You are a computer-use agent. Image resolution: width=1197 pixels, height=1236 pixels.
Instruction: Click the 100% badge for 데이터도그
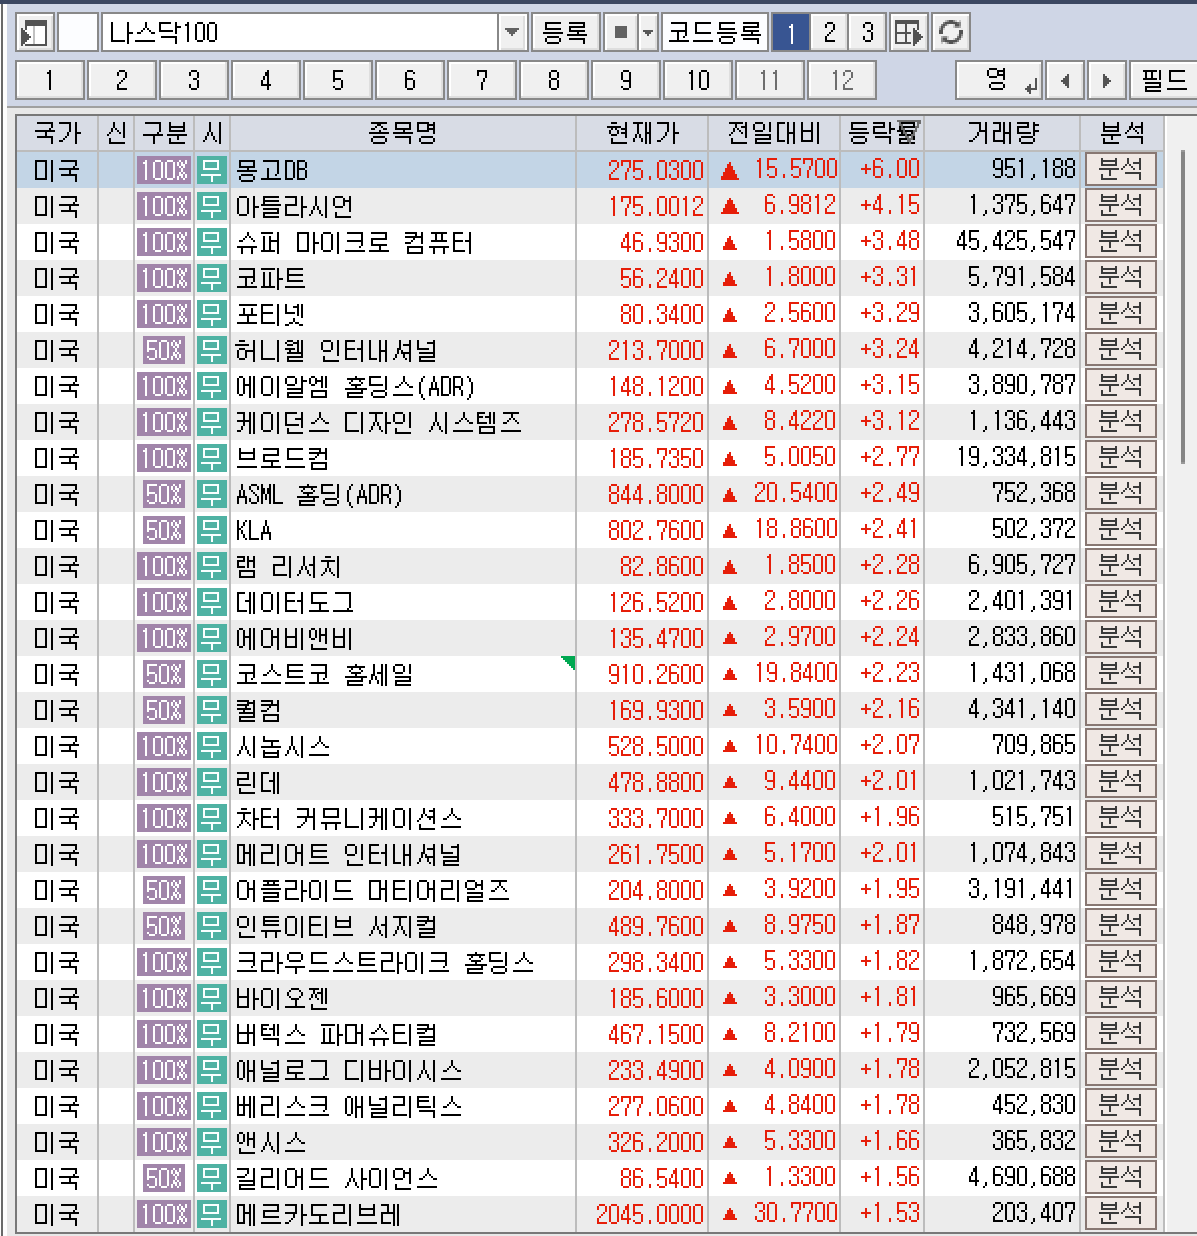[164, 602]
